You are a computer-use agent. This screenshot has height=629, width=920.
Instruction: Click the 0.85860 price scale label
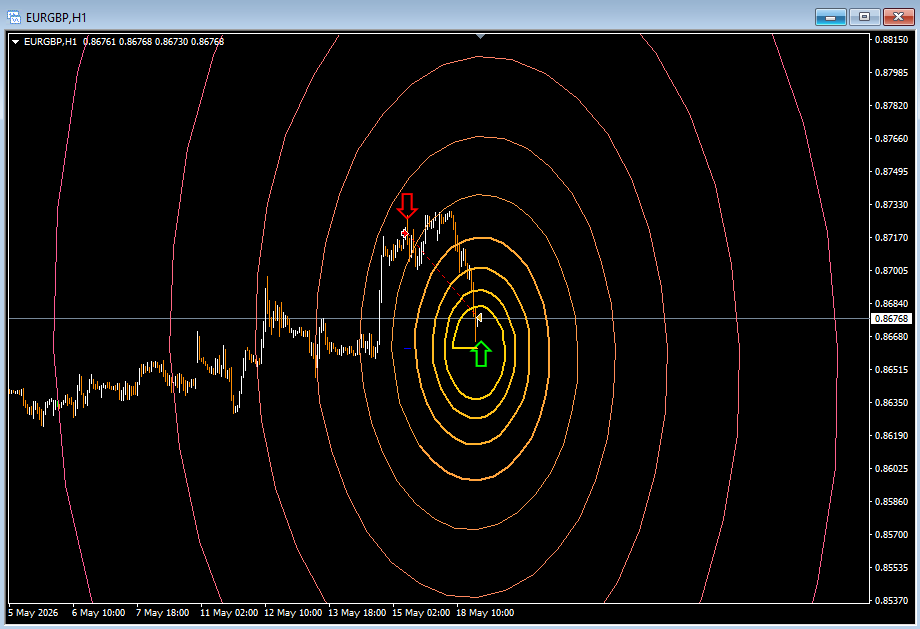point(891,502)
